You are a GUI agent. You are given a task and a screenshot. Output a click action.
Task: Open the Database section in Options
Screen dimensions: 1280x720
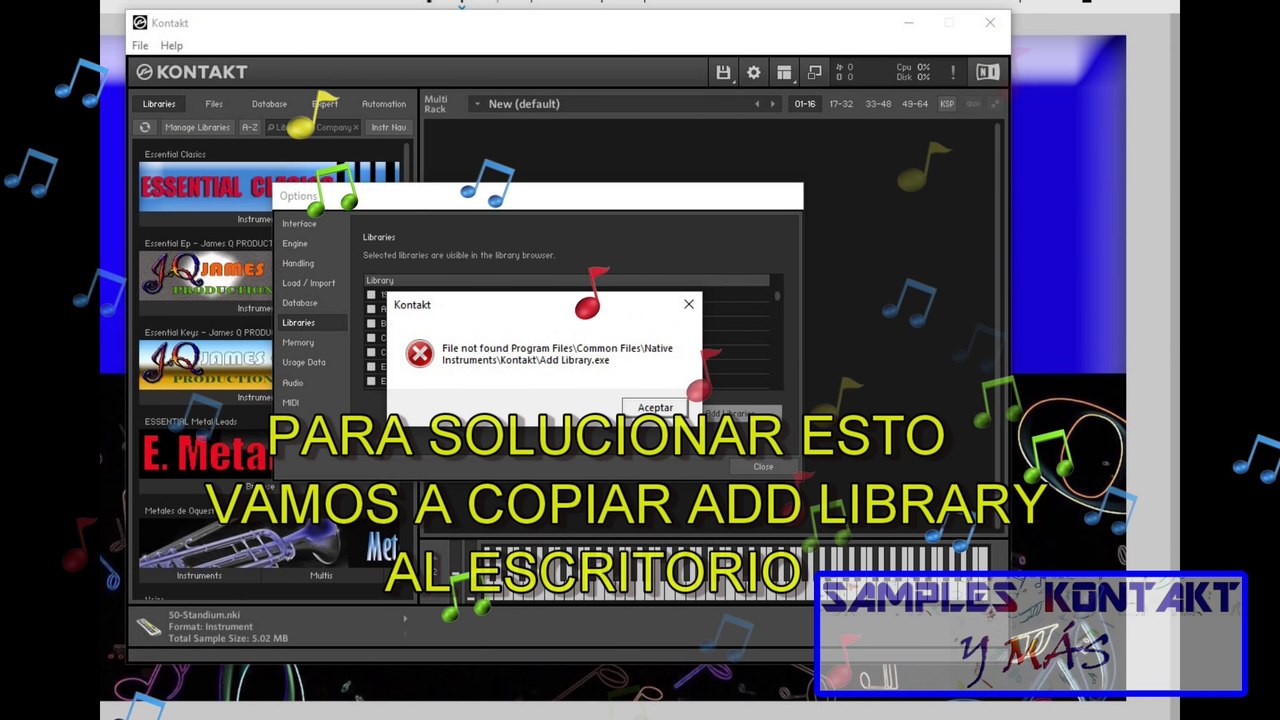300,303
